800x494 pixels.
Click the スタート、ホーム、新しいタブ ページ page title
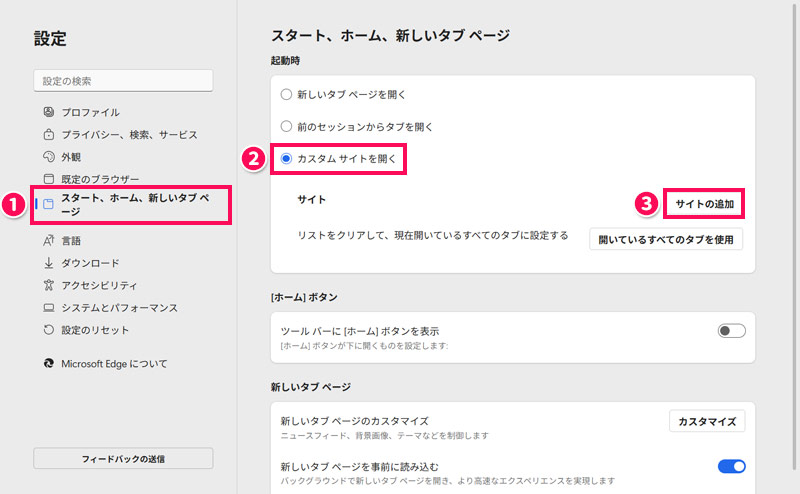(x=390, y=35)
